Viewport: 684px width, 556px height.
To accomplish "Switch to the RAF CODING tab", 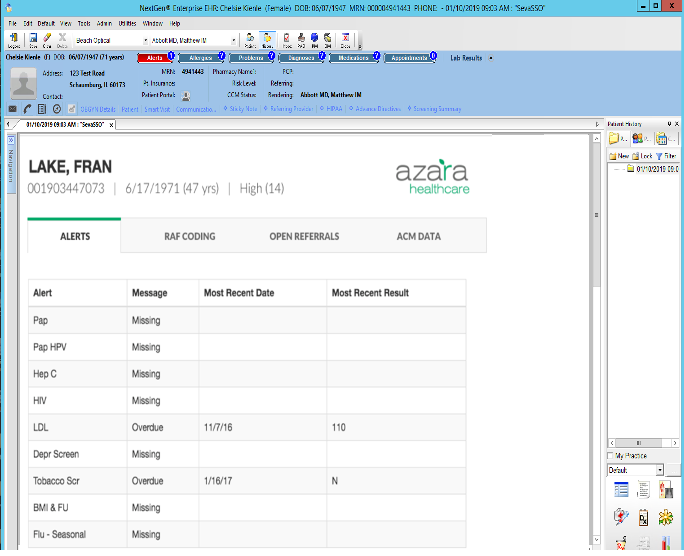I will [190, 236].
